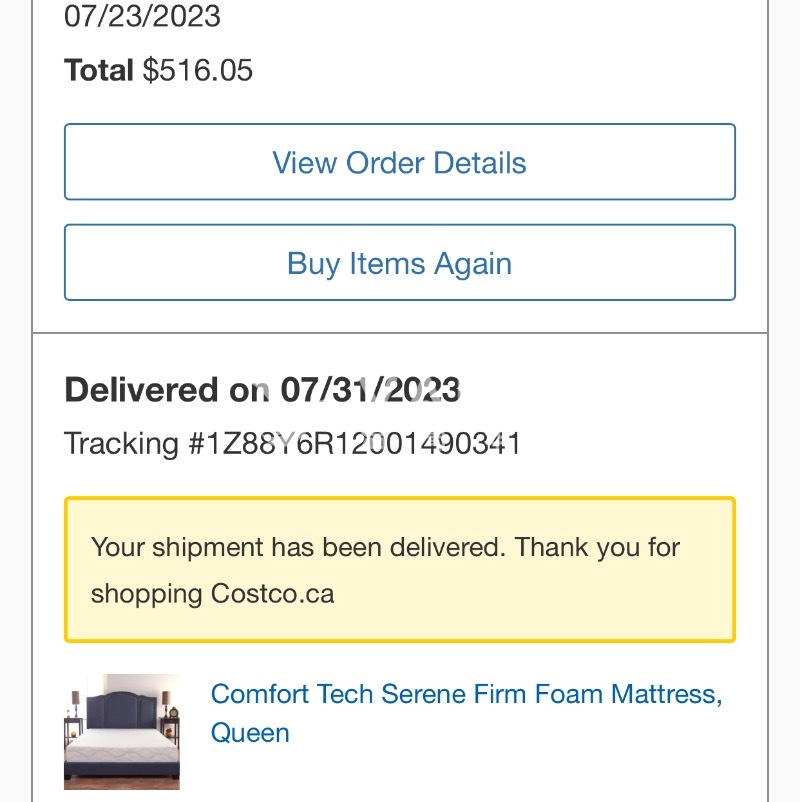Click the yellow shipment delivered notice box

point(400,570)
